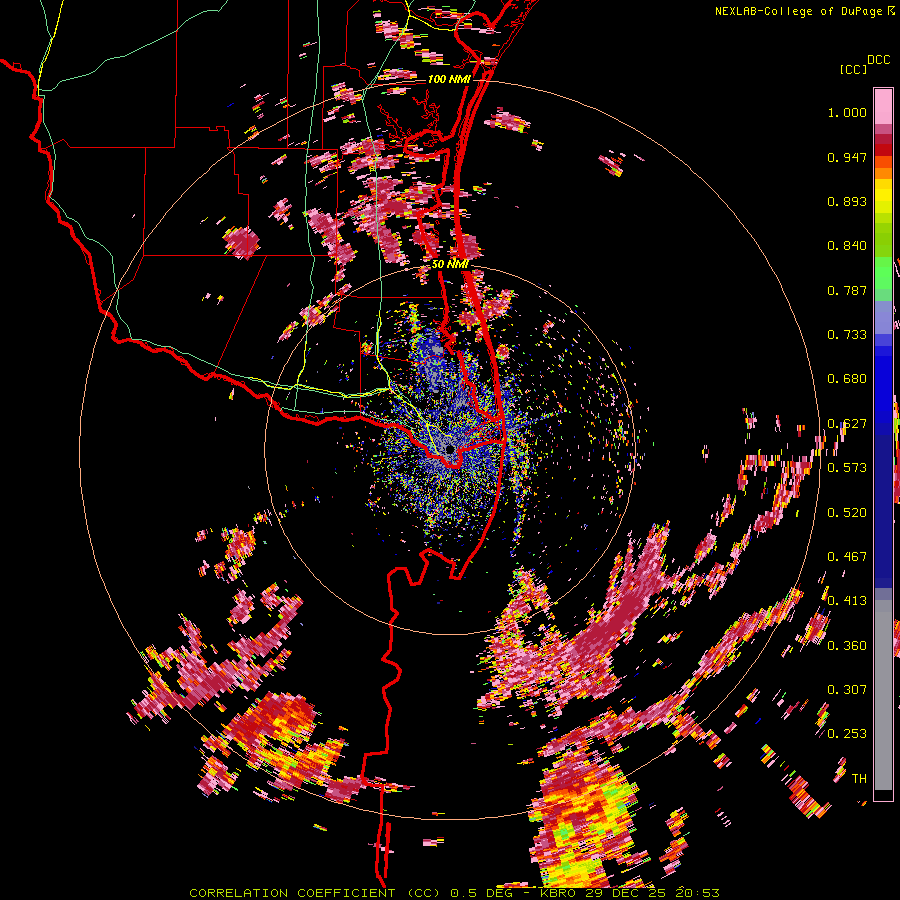900x900 pixels.
Task: Click the 0.413 scale value
Action: (847, 601)
